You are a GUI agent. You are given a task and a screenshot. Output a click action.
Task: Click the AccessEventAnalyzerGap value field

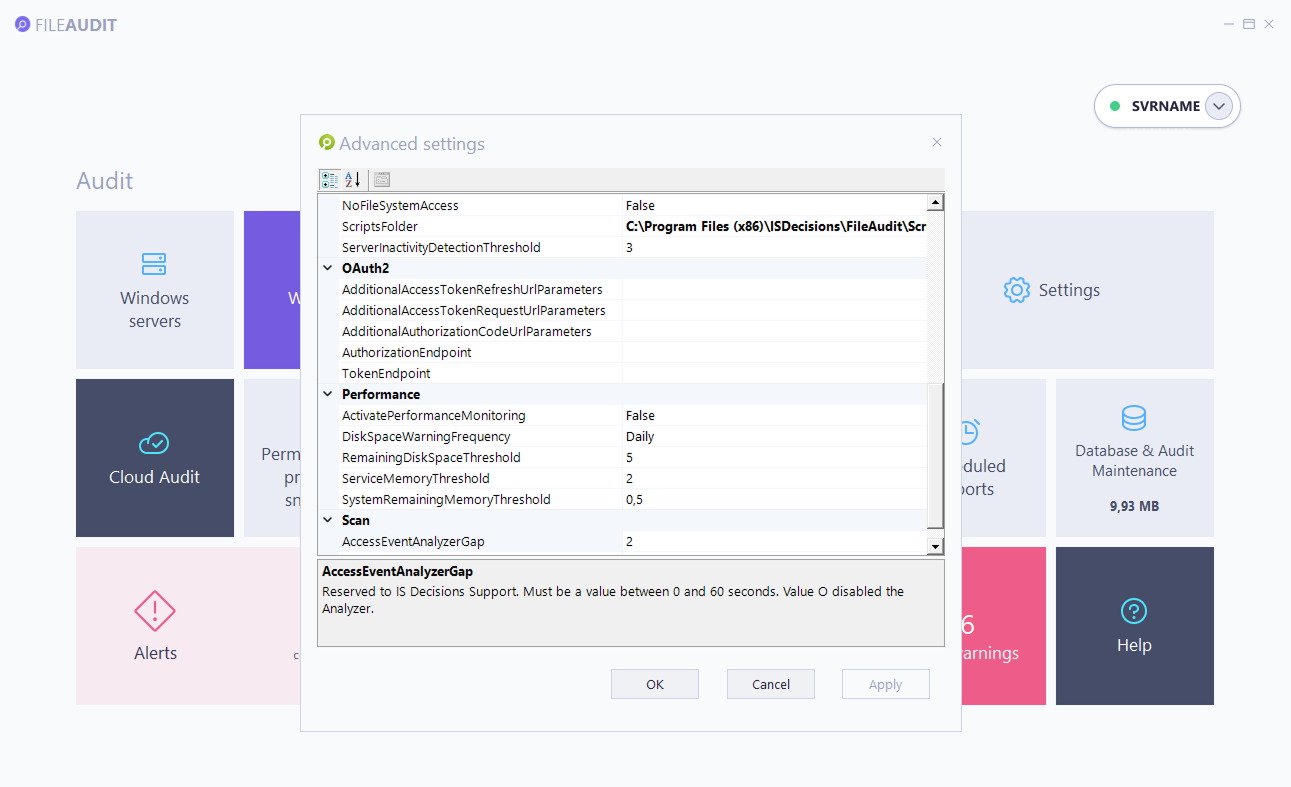(x=775, y=541)
